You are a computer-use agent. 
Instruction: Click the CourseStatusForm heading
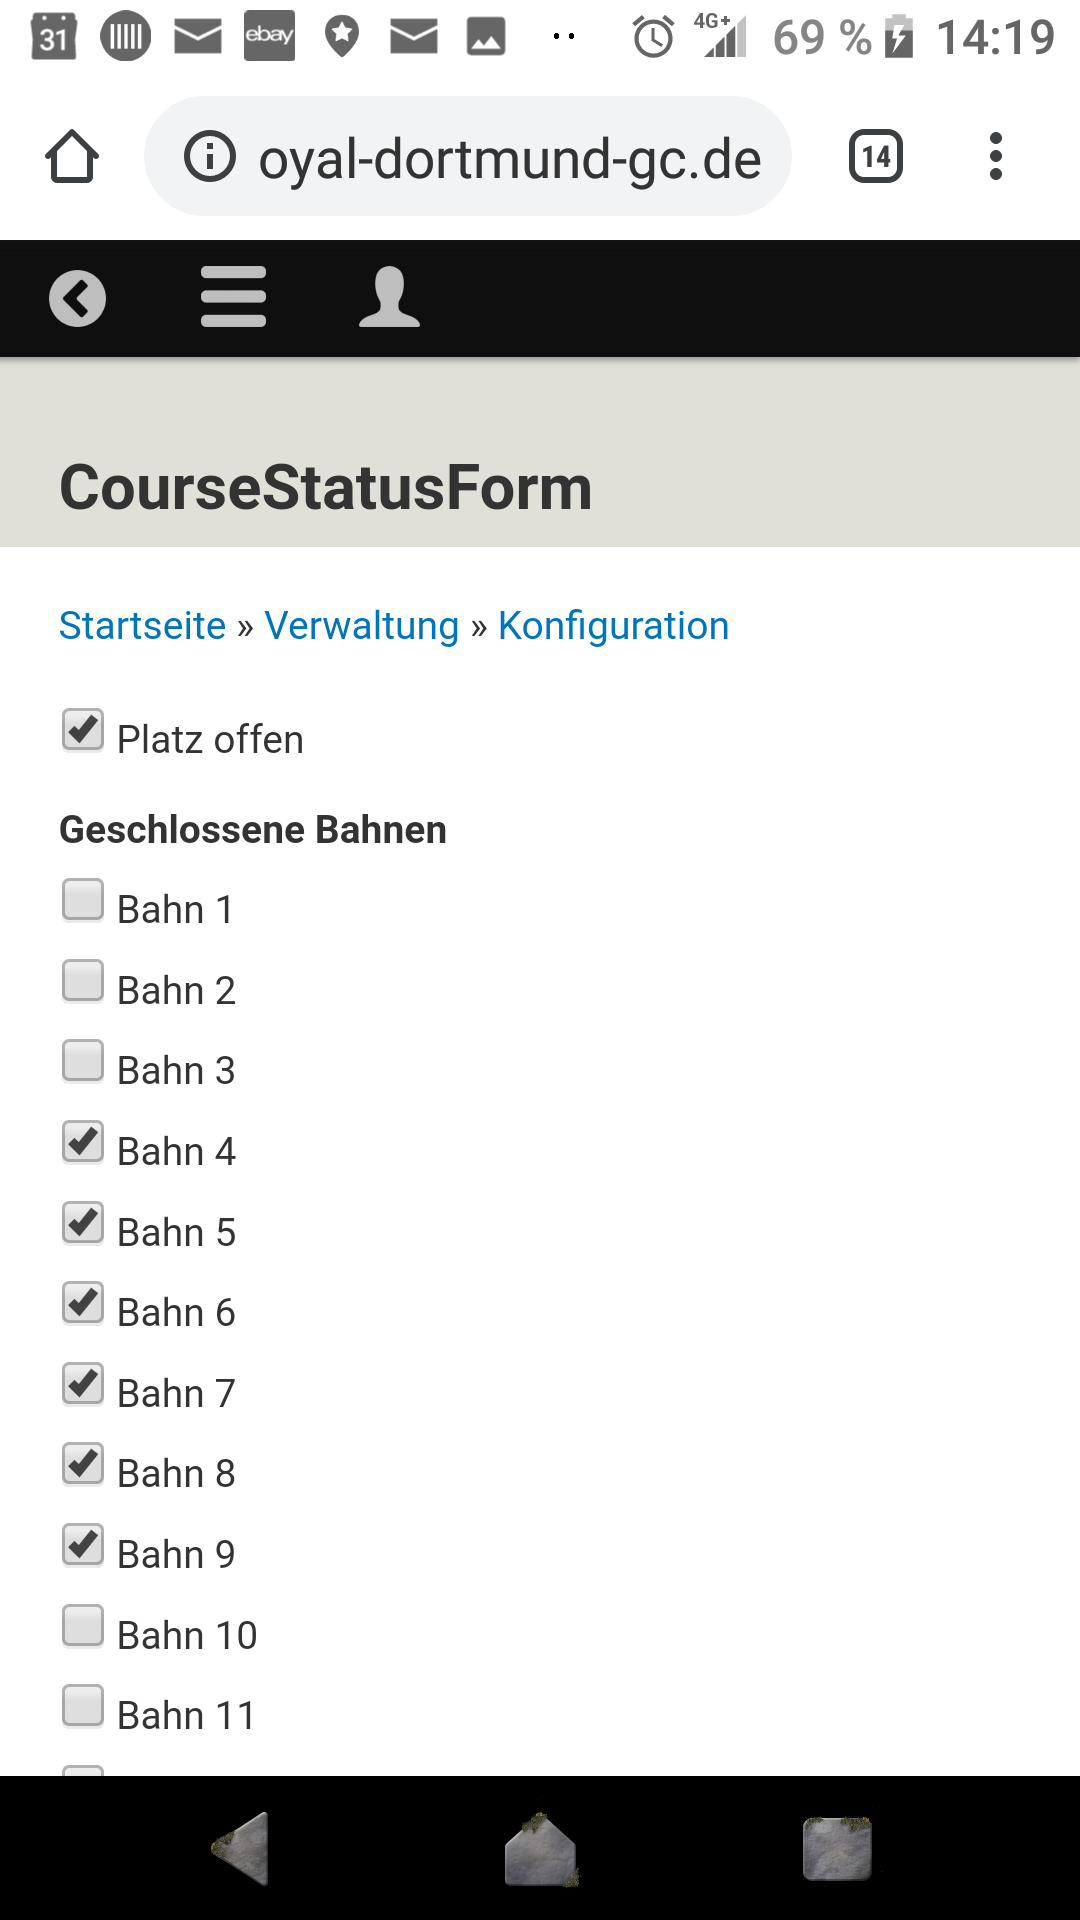pos(326,488)
